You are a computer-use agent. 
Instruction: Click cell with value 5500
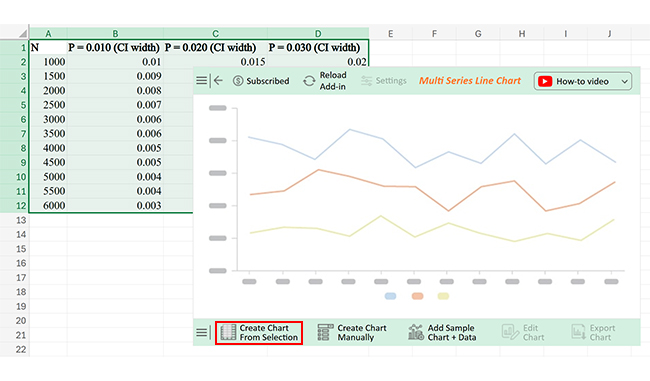48,191
